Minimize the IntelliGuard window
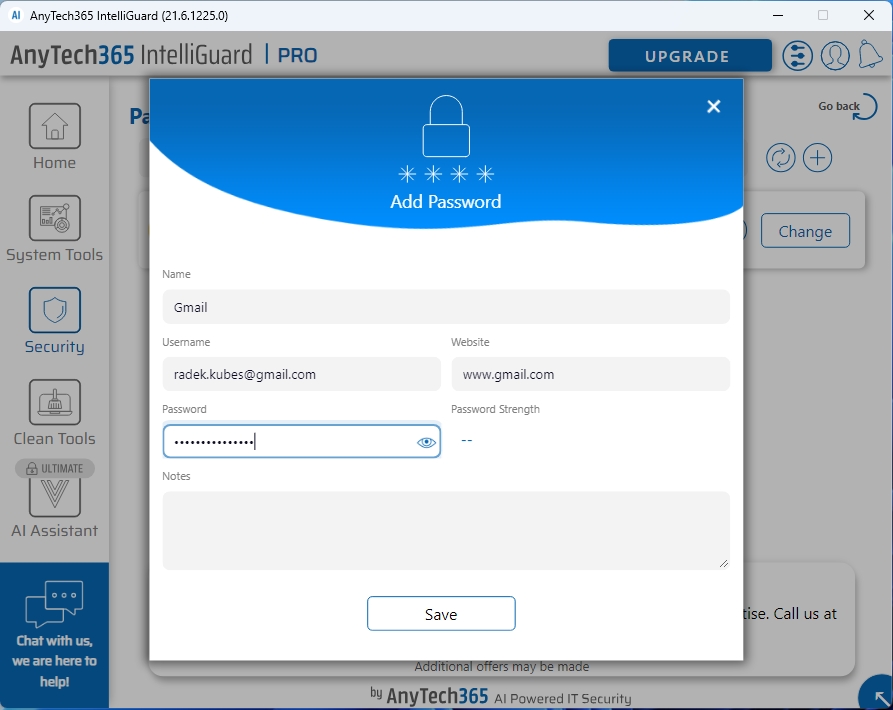Viewport: 893px width, 710px height. click(x=778, y=15)
